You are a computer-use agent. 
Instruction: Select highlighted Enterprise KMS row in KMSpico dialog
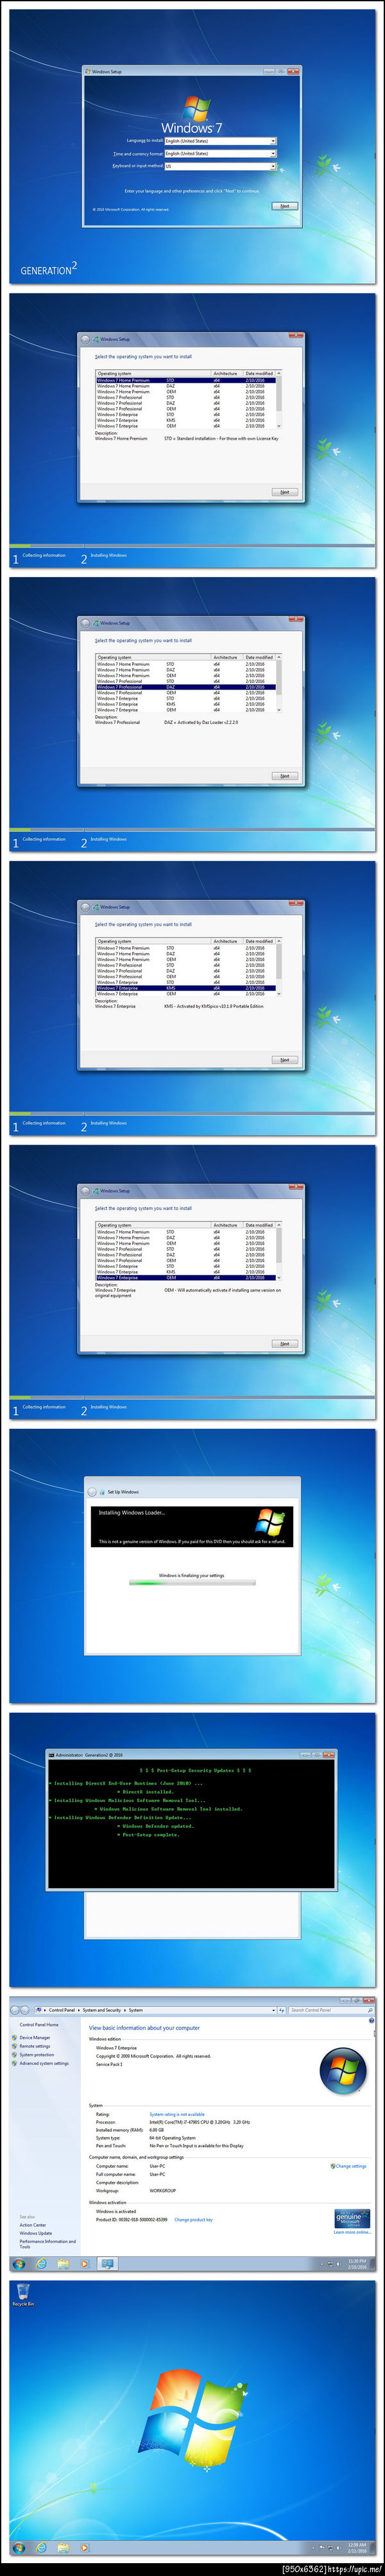185,988
